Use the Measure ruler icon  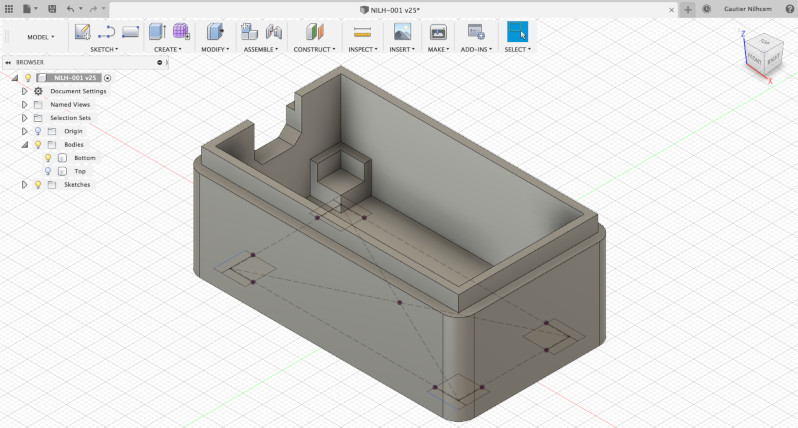362,33
